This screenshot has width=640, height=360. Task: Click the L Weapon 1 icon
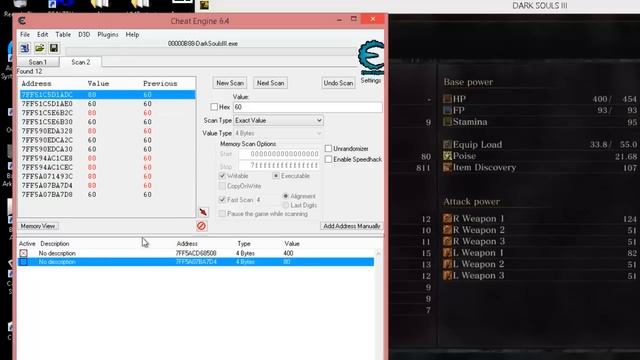click(x=447, y=253)
